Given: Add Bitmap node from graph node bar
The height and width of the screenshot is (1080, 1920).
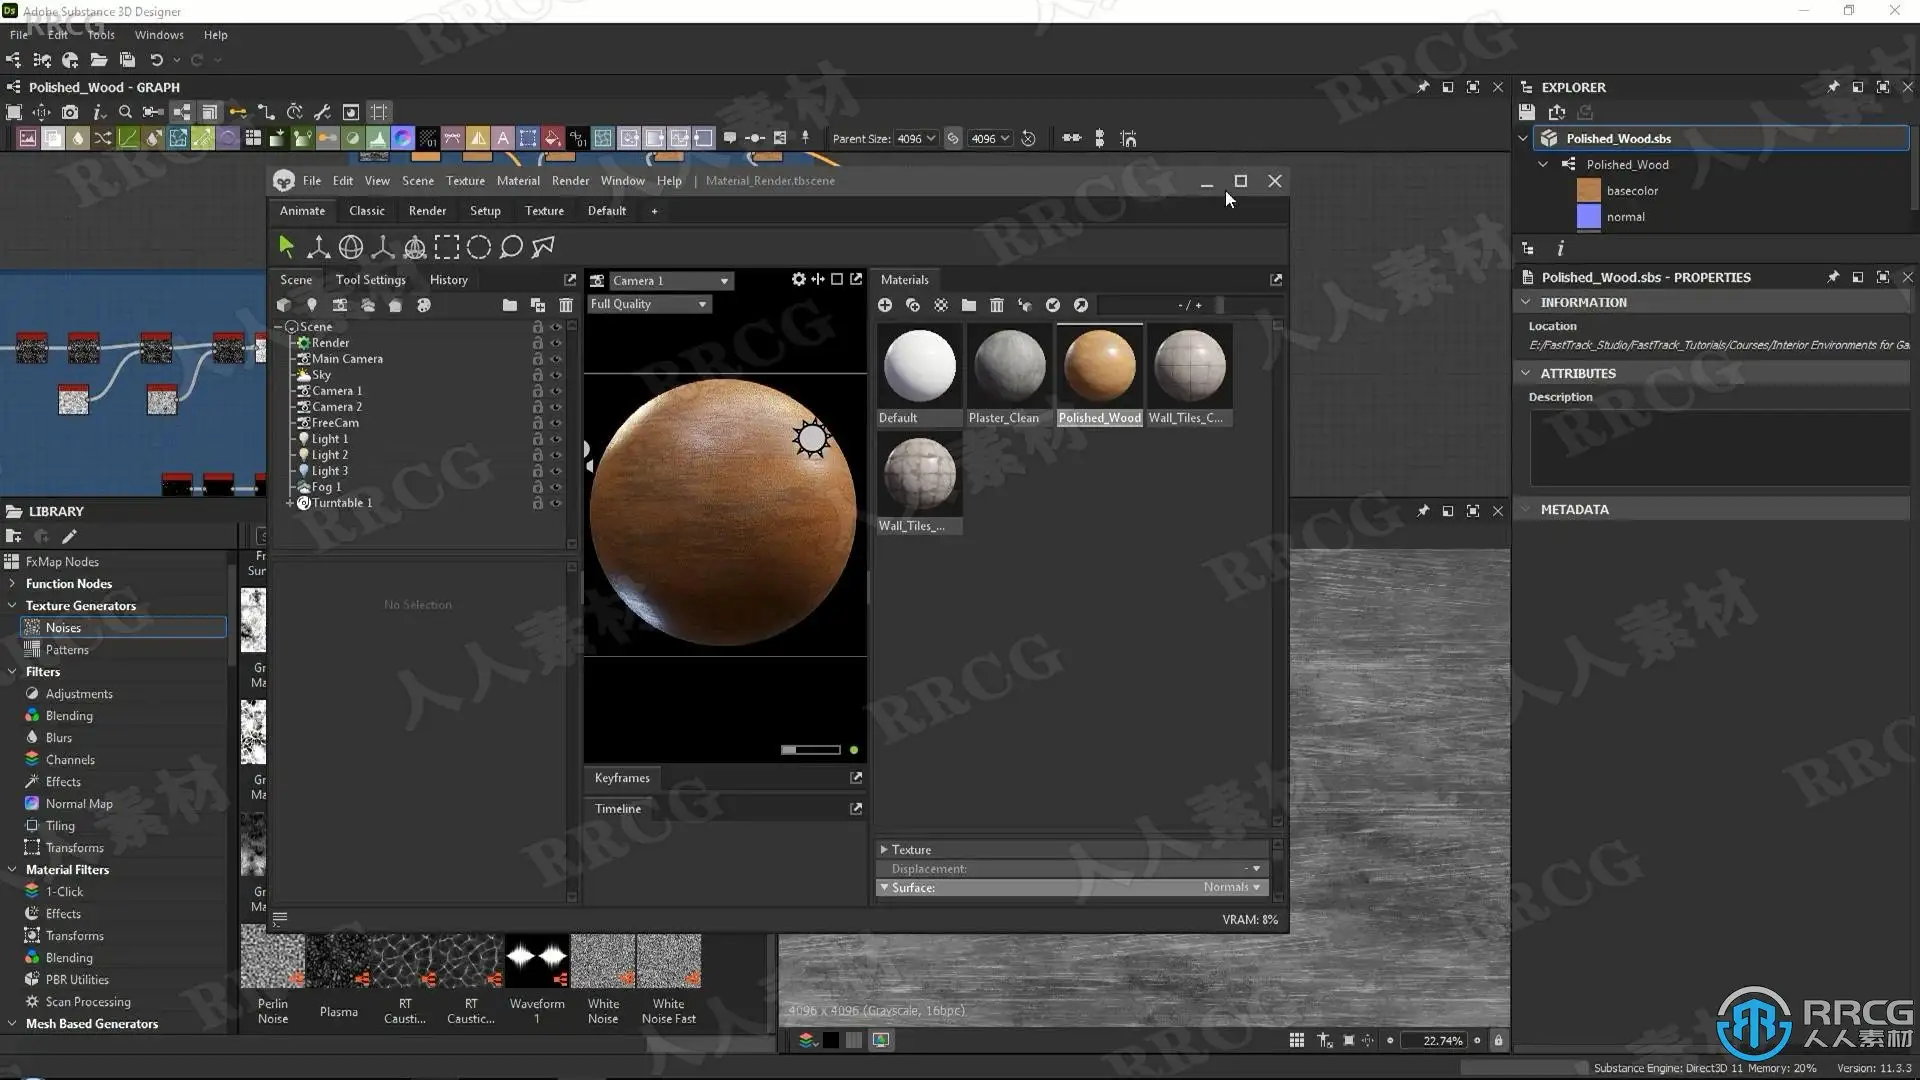Looking at the screenshot, I should click(28, 138).
